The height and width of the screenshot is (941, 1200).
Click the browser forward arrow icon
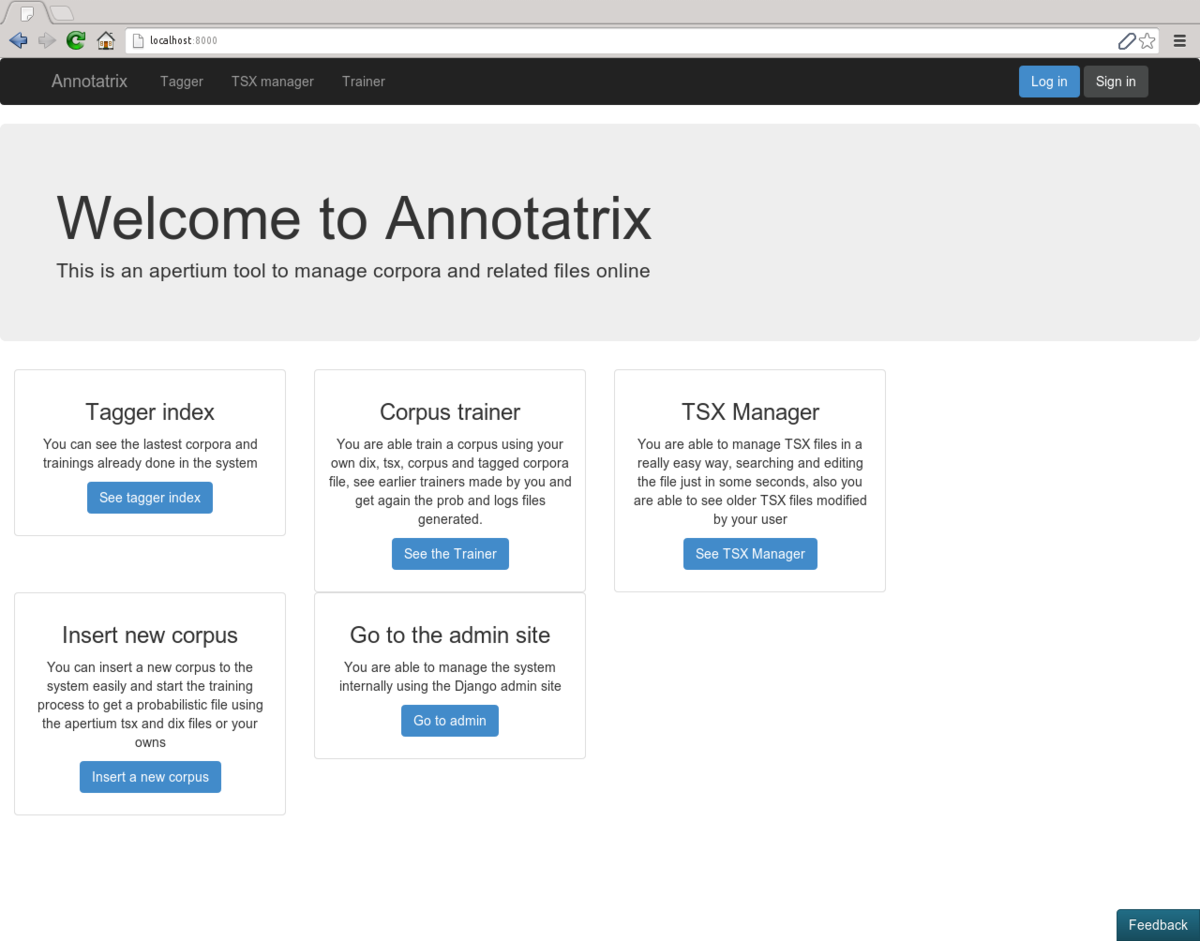47,41
